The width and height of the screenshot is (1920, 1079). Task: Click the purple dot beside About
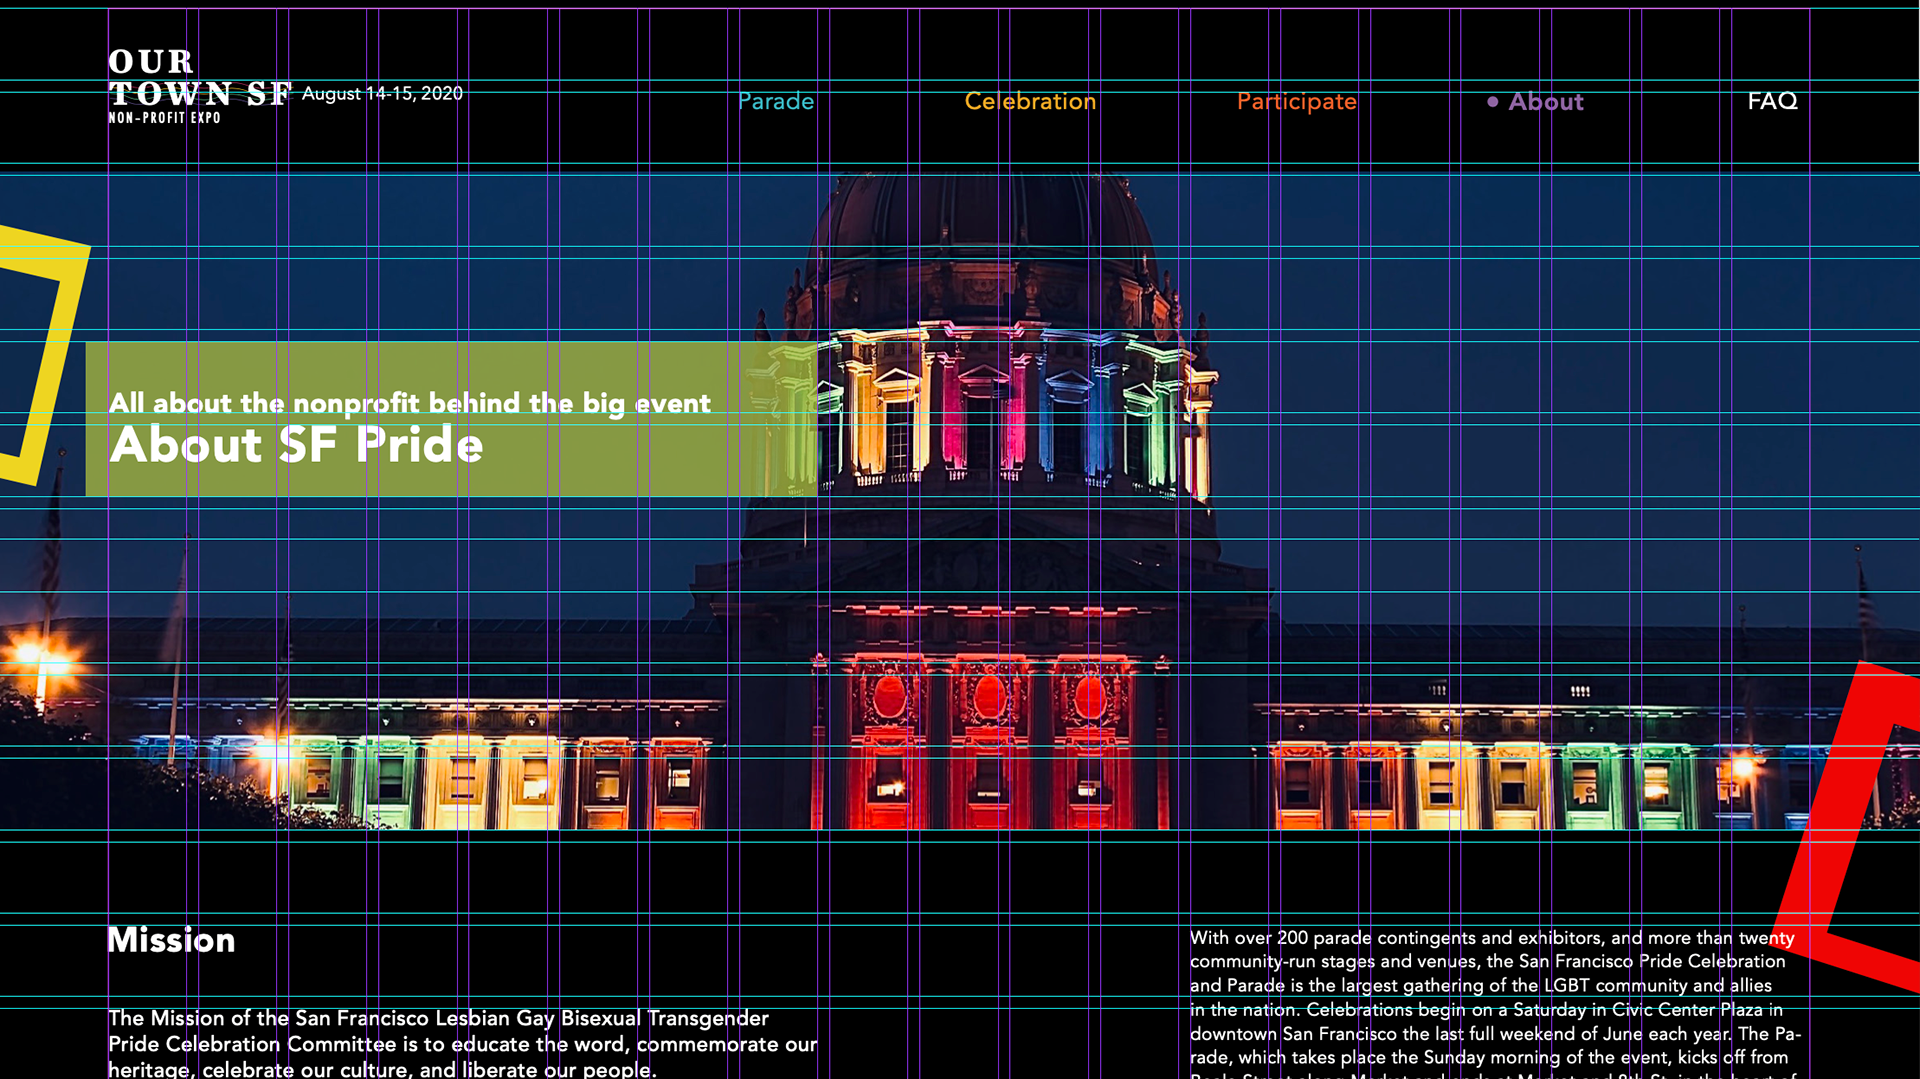pyautogui.click(x=1492, y=101)
